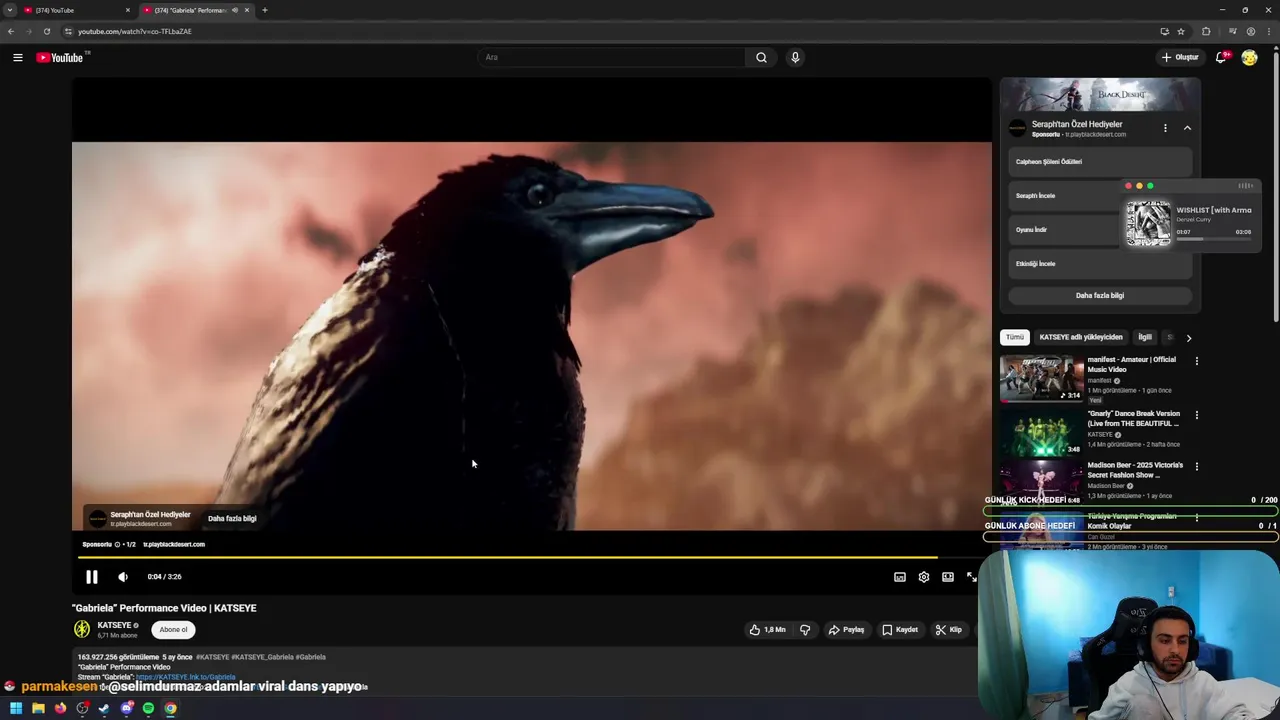Click the Oluştur create button
This screenshot has width=1280, height=720.
coord(1180,57)
